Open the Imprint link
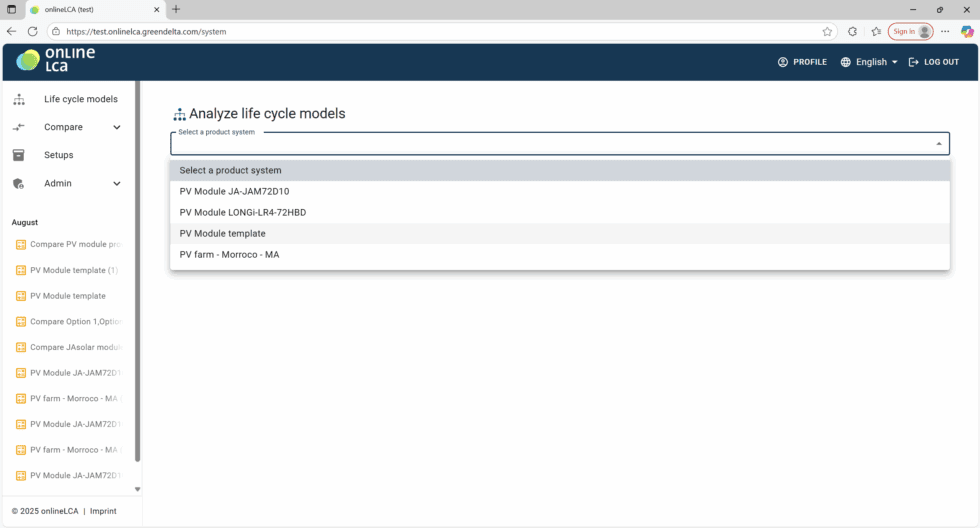Image resolution: width=980 pixels, height=528 pixels. pyautogui.click(x=103, y=511)
